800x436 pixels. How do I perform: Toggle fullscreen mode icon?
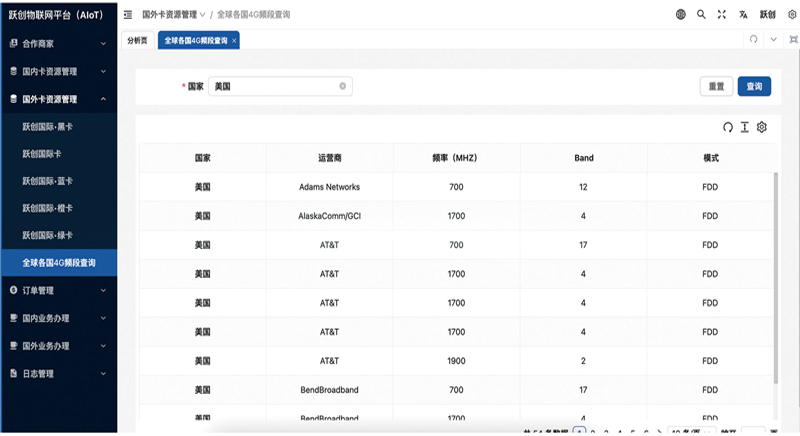pyautogui.click(x=722, y=15)
